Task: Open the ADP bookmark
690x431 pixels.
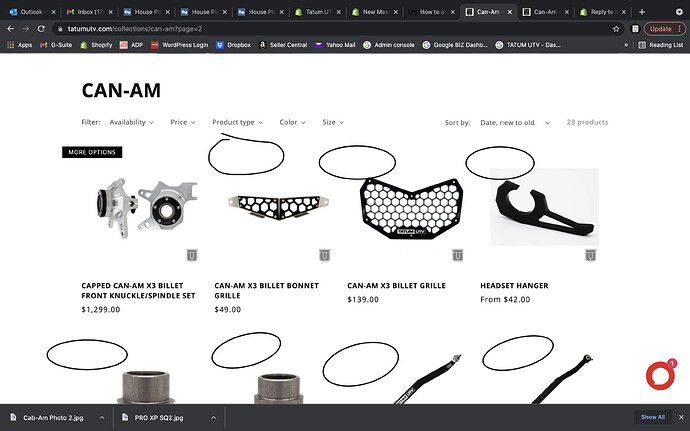Action: coord(132,45)
